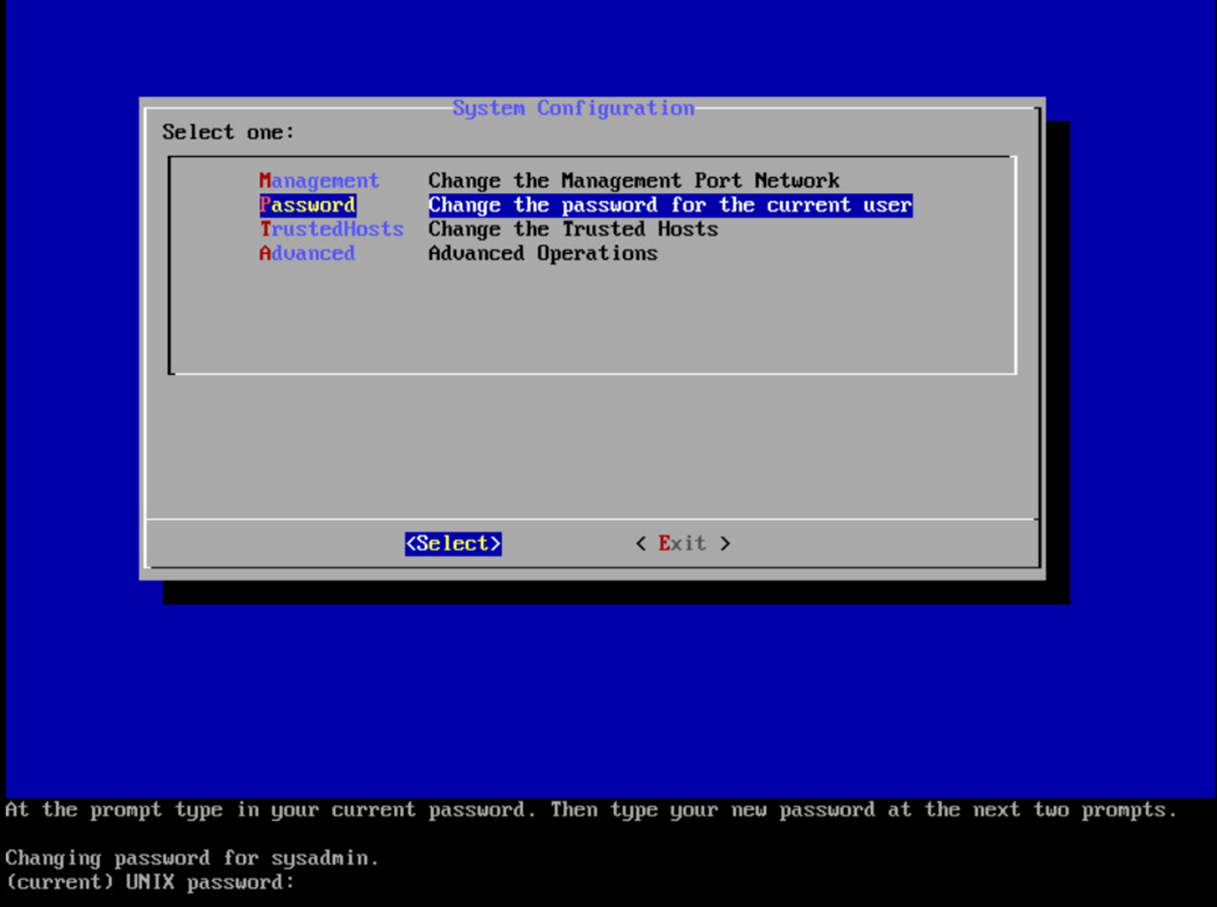Choose the TrustedHosts menu option

coord(331,229)
